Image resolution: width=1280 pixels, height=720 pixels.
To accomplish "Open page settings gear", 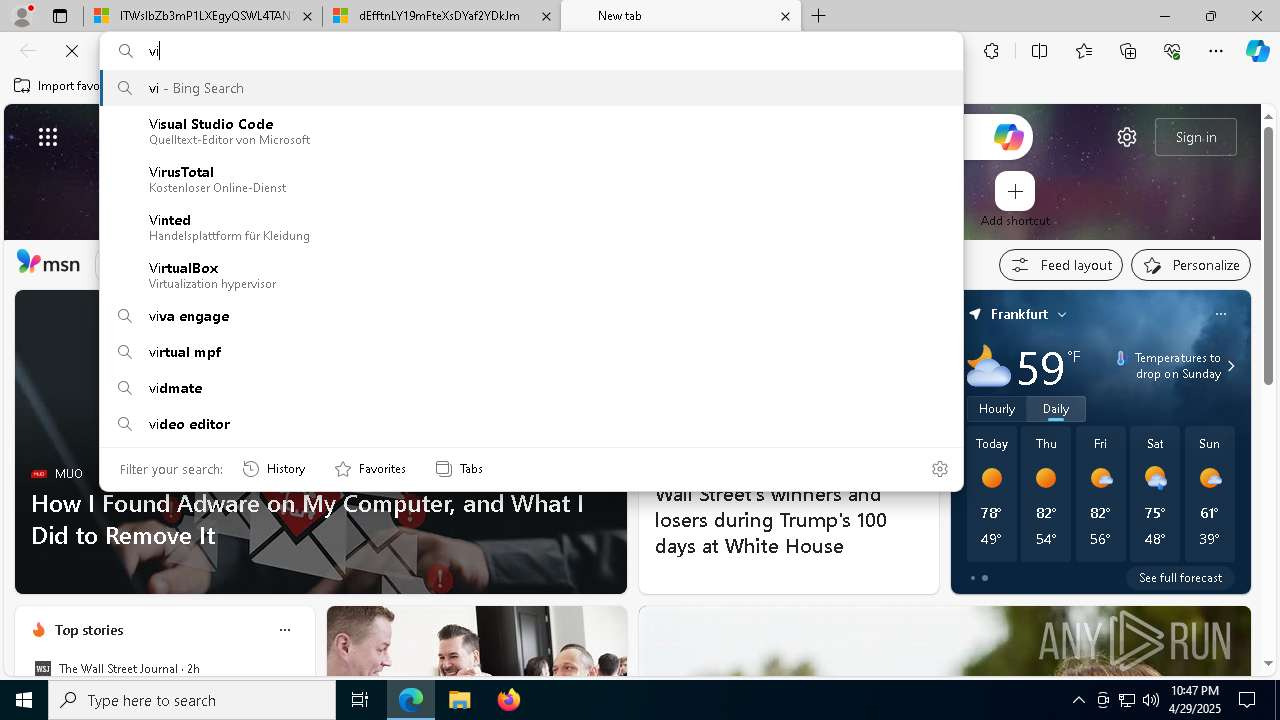I will click(1127, 137).
